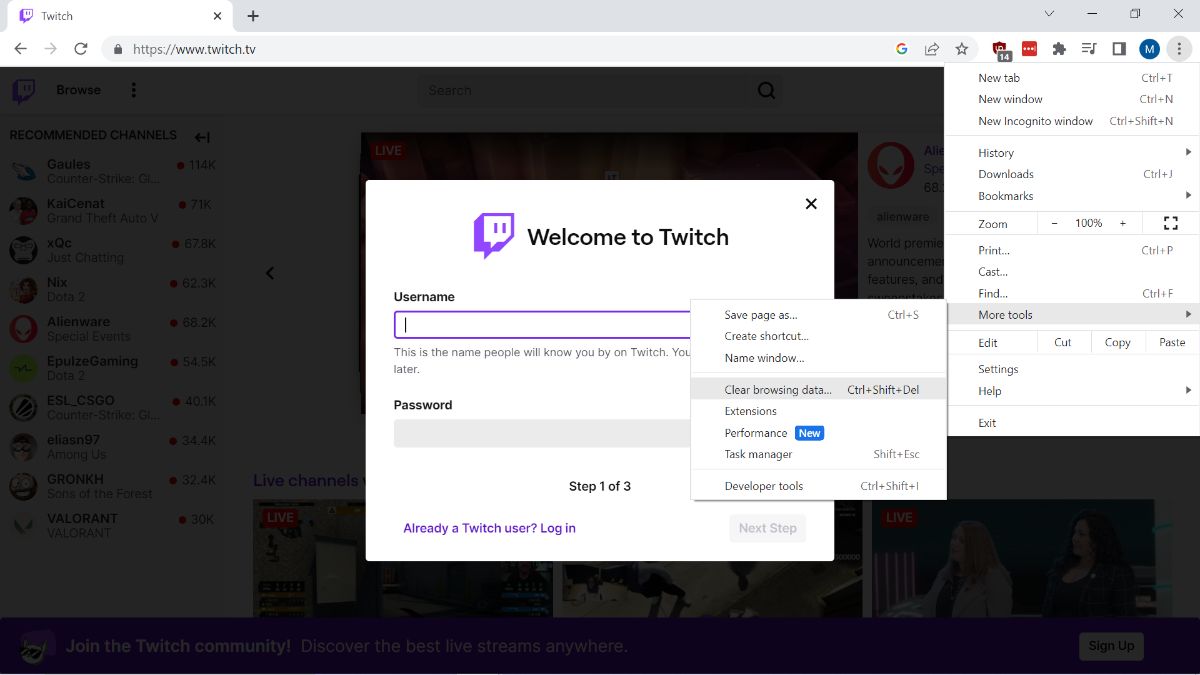Bookmark this page with star icon
The width and height of the screenshot is (1200, 675).
961,49
